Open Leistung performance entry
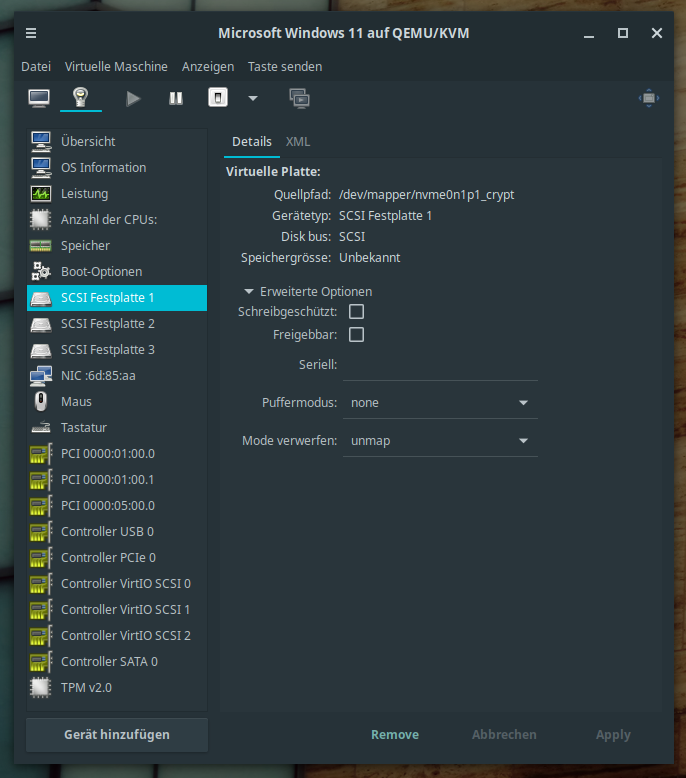Screen dimensions: 686x778 coord(117,194)
